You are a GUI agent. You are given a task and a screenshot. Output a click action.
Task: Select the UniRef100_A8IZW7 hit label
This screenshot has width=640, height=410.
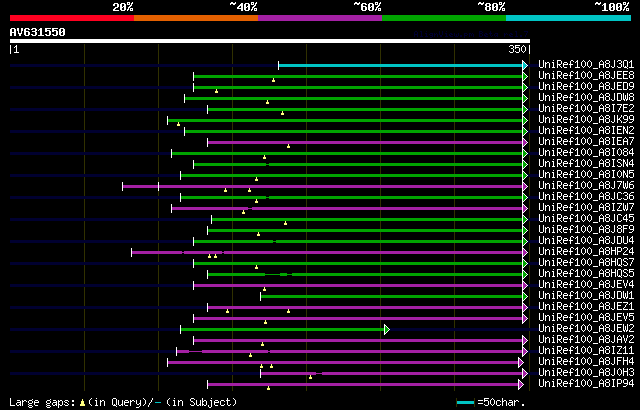click(586, 208)
